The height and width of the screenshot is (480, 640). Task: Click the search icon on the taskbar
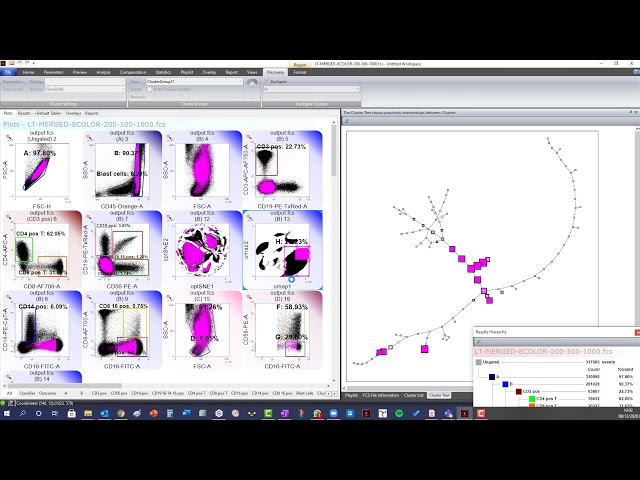pos(22,413)
